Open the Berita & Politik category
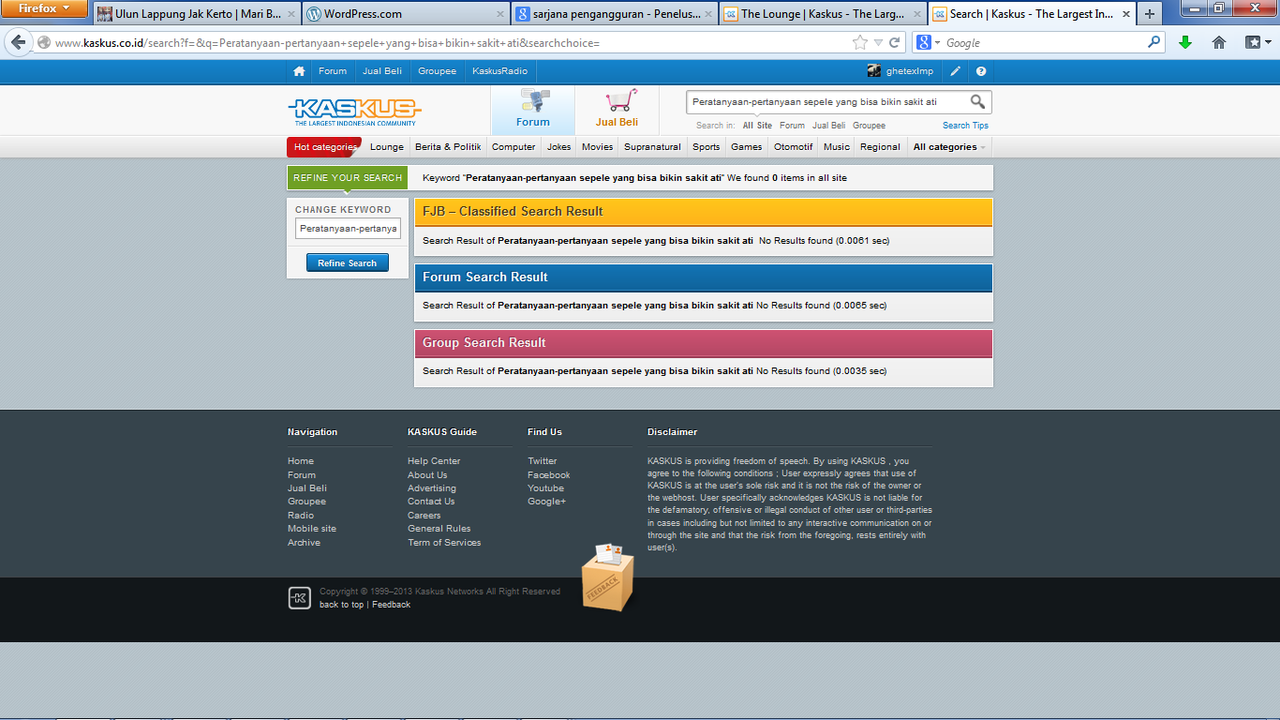The height and width of the screenshot is (720, 1280). 448,147
